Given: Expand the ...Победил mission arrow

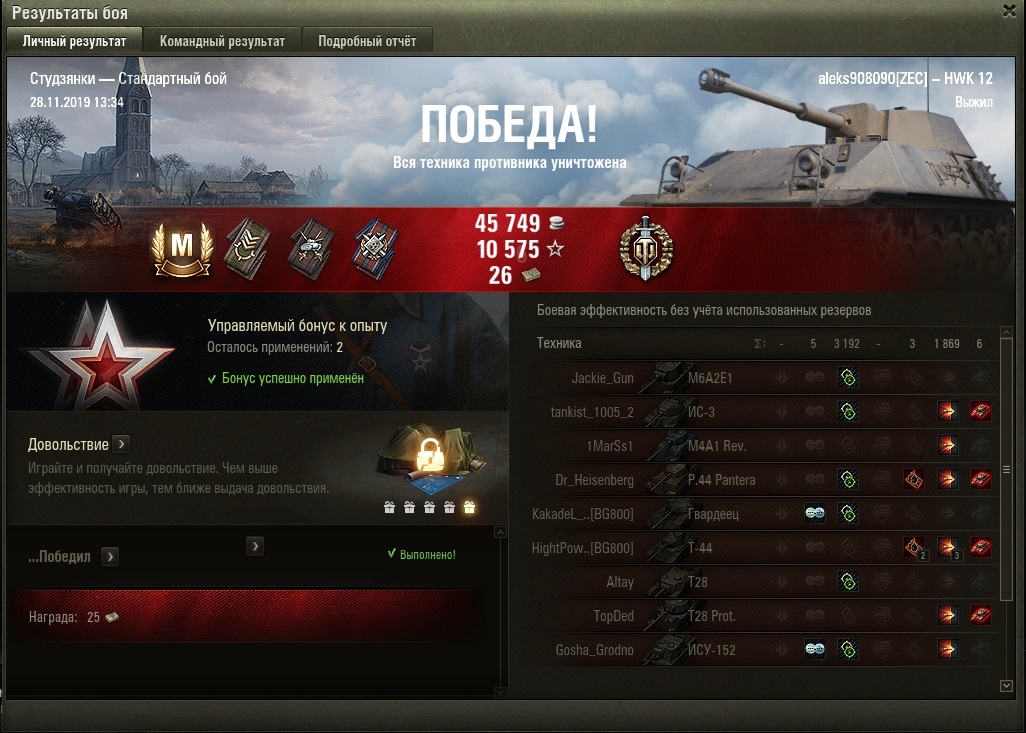Looking at the screenshot, I should (x=110, y=557).
